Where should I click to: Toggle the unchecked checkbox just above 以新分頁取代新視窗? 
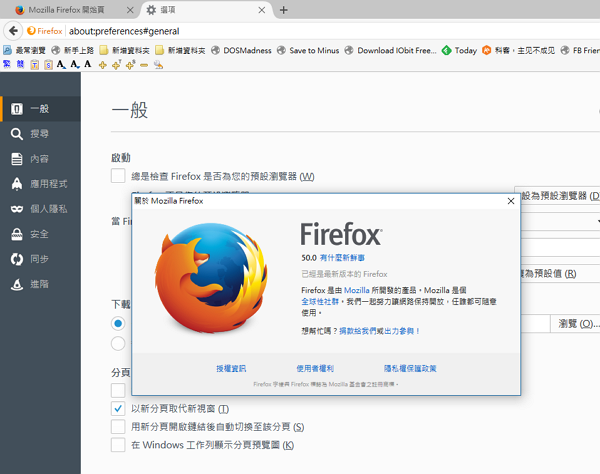(118, 390)
